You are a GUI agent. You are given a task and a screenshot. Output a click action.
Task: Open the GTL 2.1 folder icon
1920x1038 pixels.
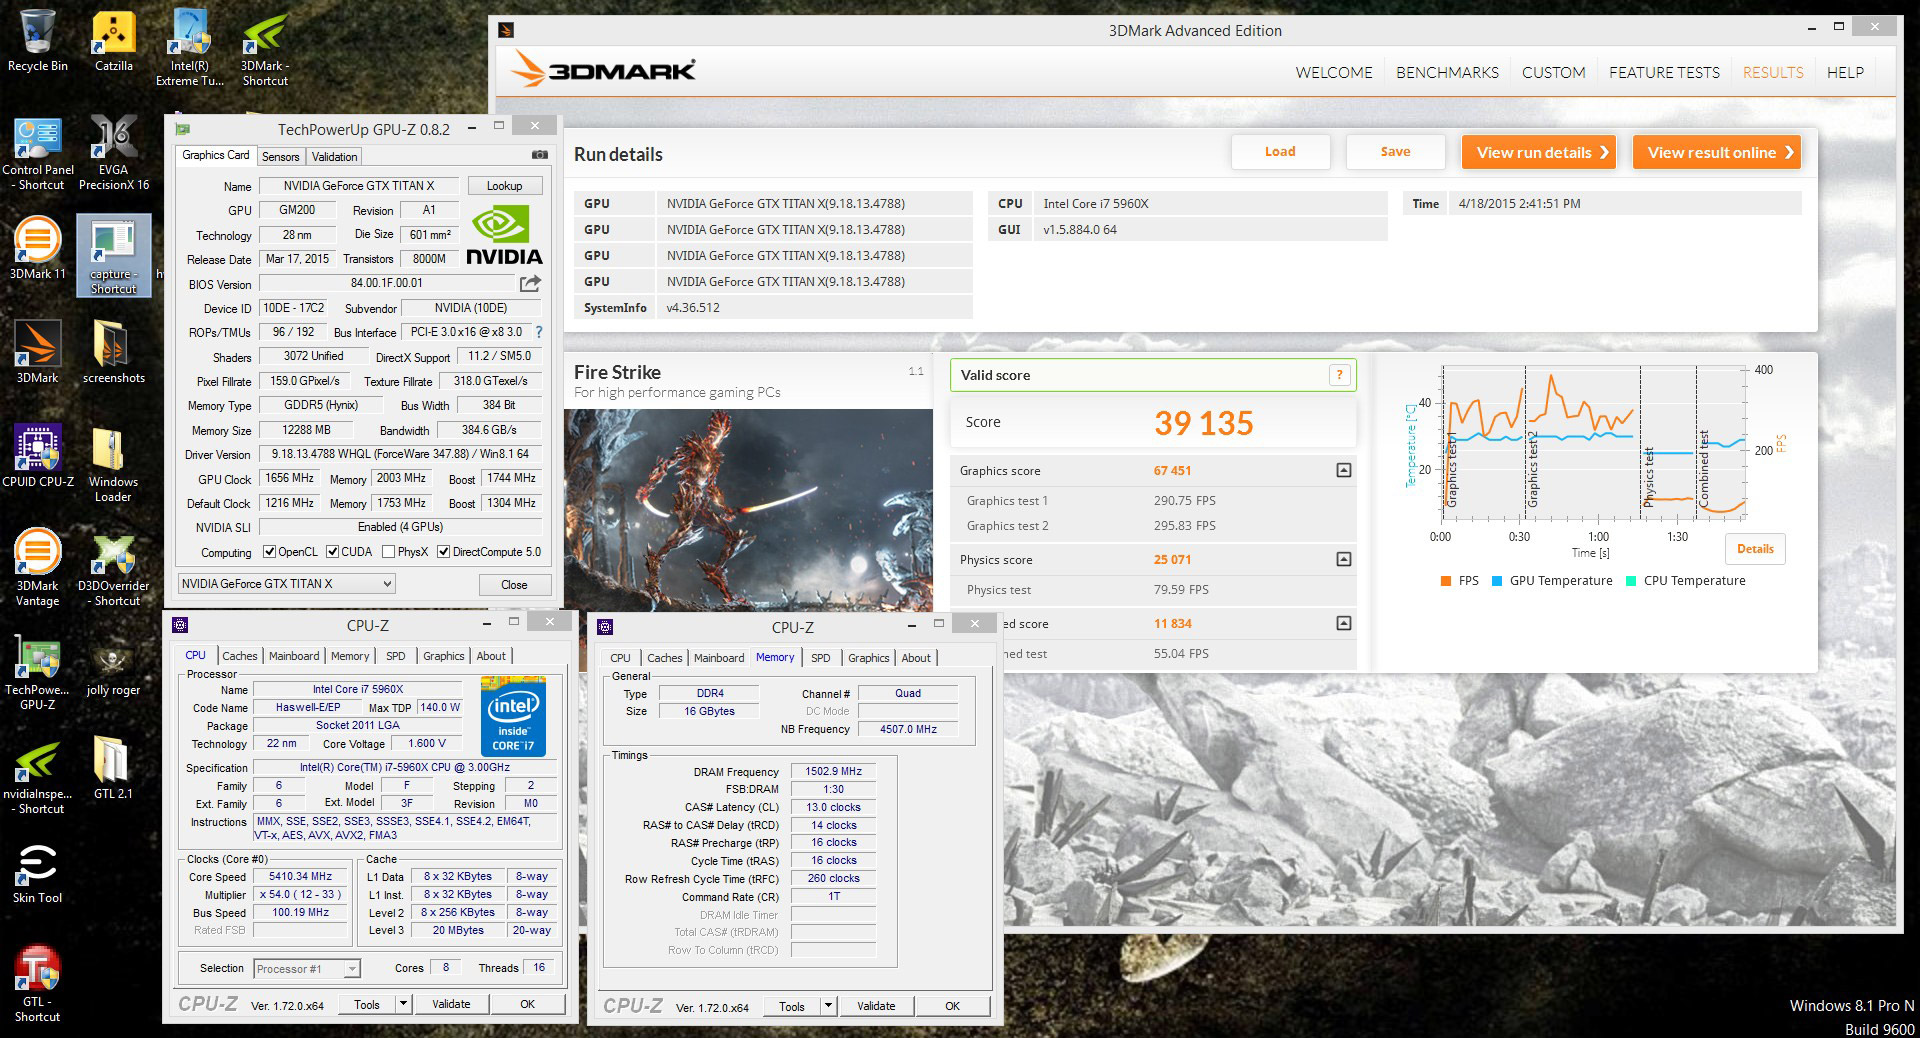[113, 768]
